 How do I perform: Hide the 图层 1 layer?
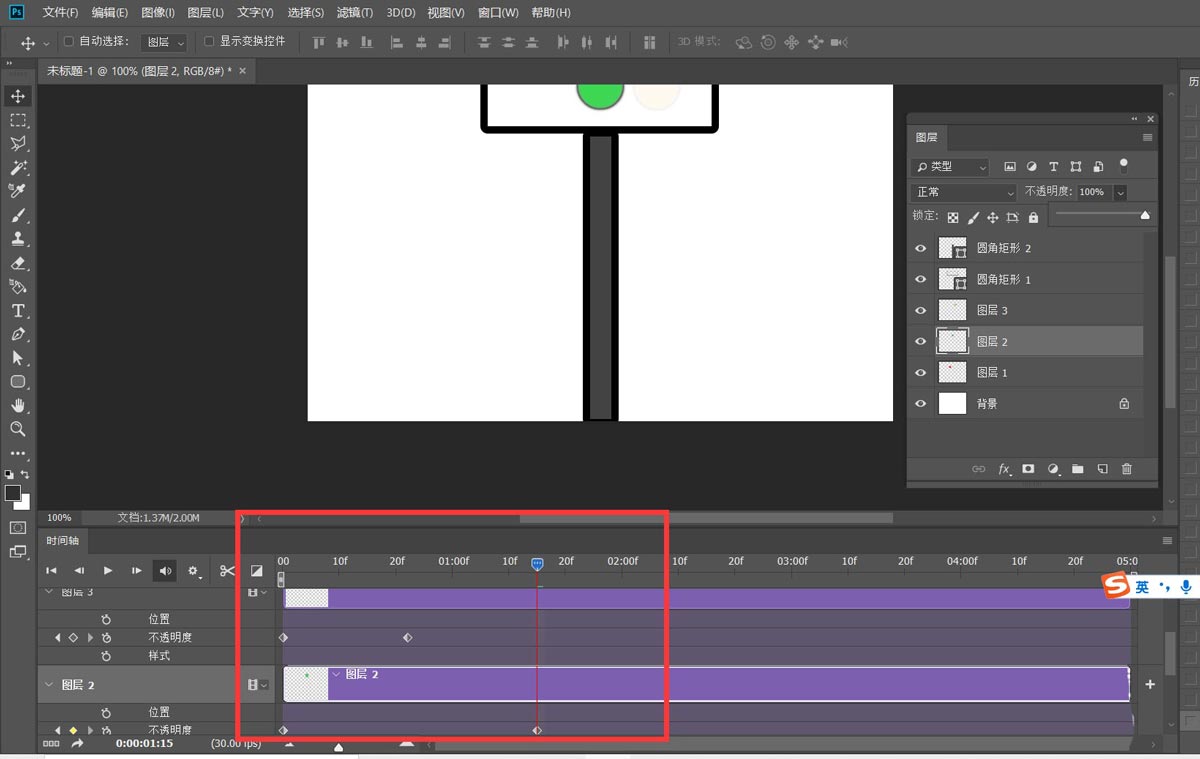pyautogui.click(x=921, y=372)
